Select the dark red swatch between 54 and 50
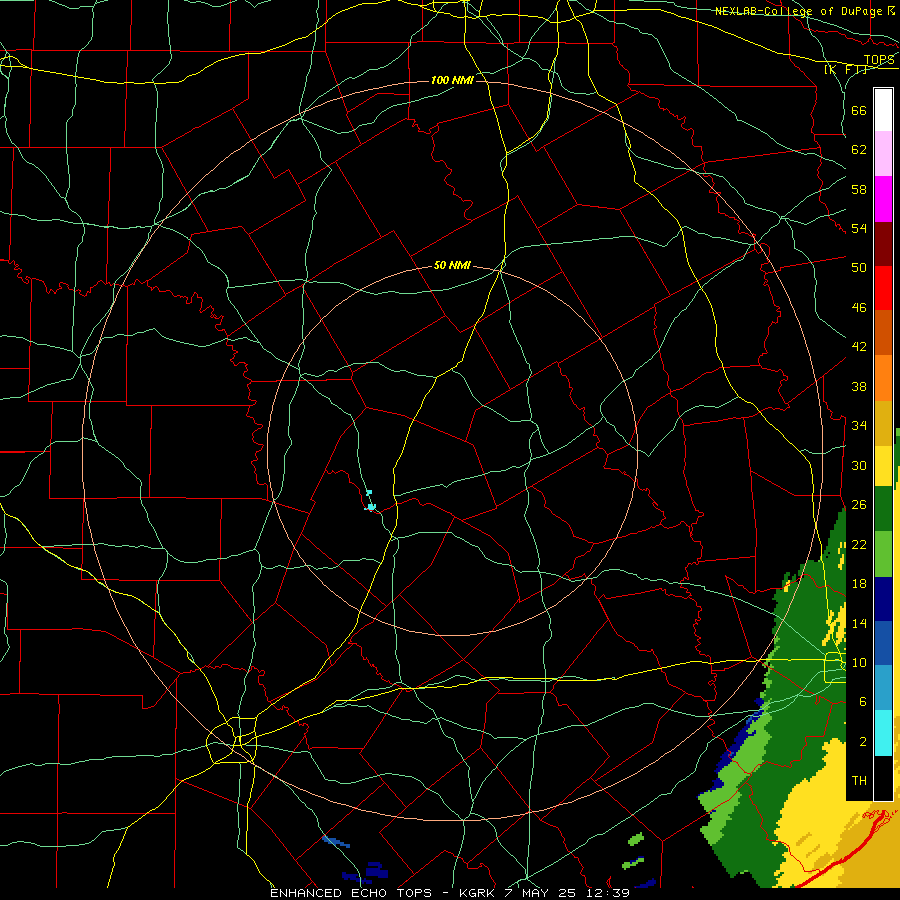The image size is (900, 900). [883, 244]
